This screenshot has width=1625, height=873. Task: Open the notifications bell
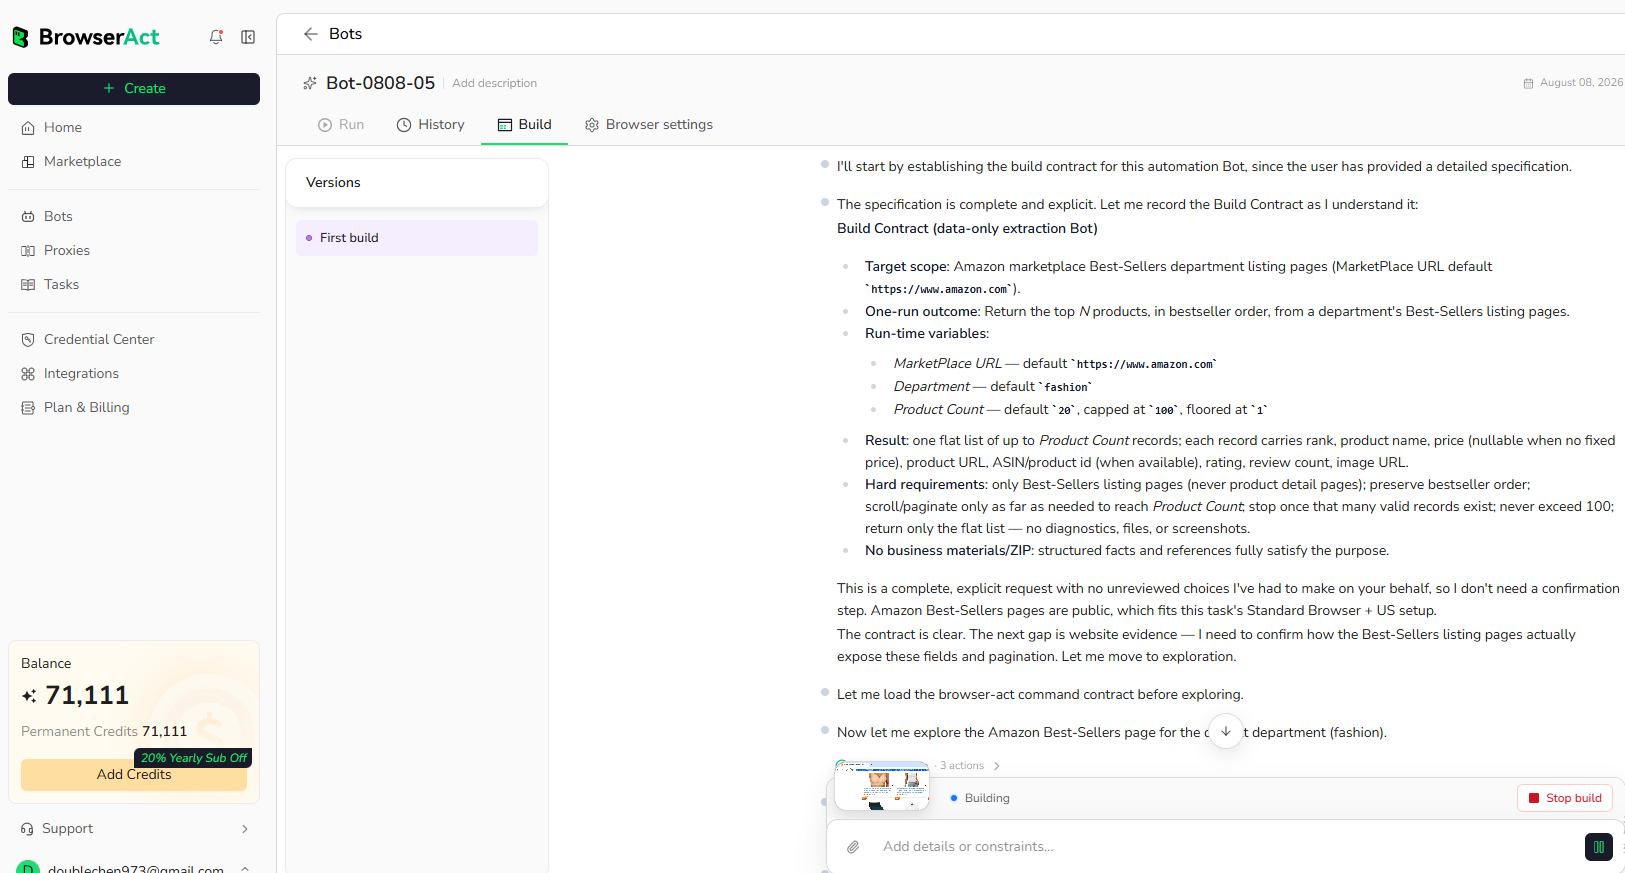(x=216, y=37)
